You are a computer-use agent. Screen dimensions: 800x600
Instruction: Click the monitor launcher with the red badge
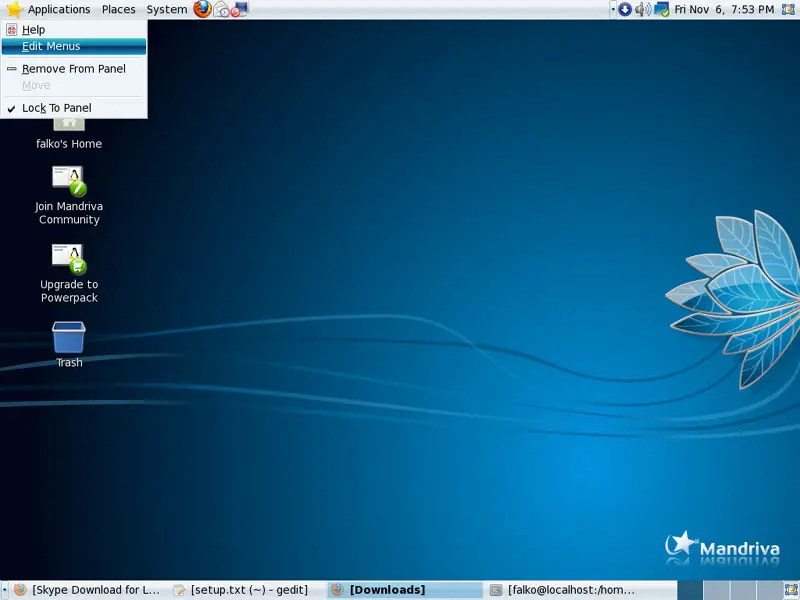pos(239,9)
